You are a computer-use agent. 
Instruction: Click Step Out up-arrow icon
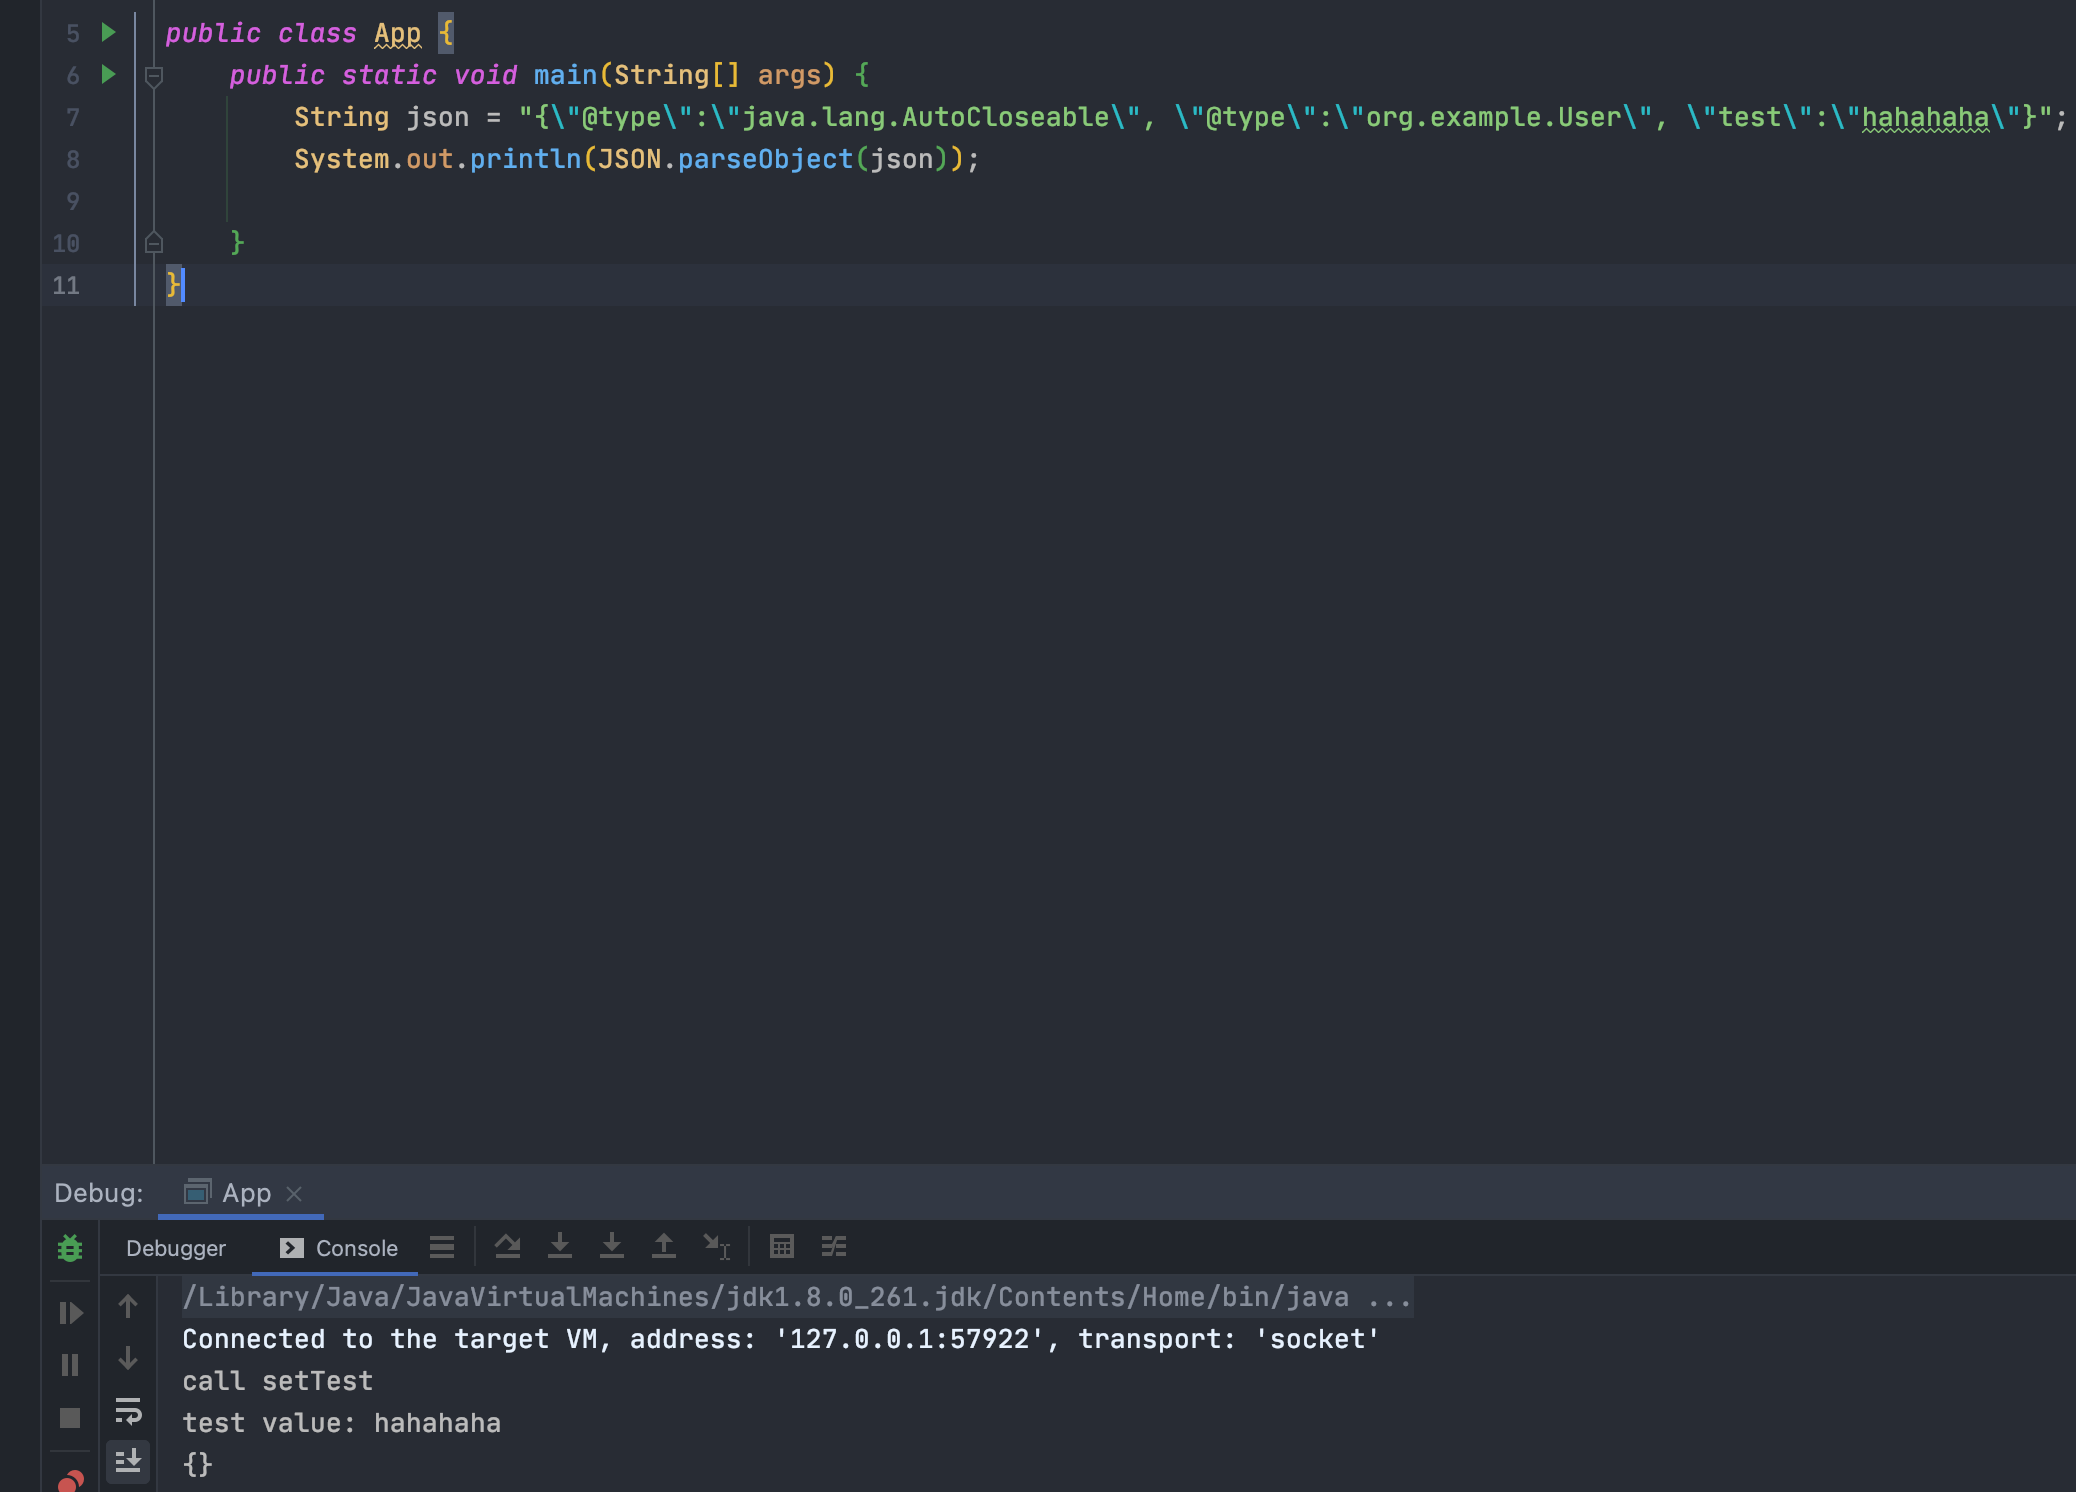click(664, 1246)
